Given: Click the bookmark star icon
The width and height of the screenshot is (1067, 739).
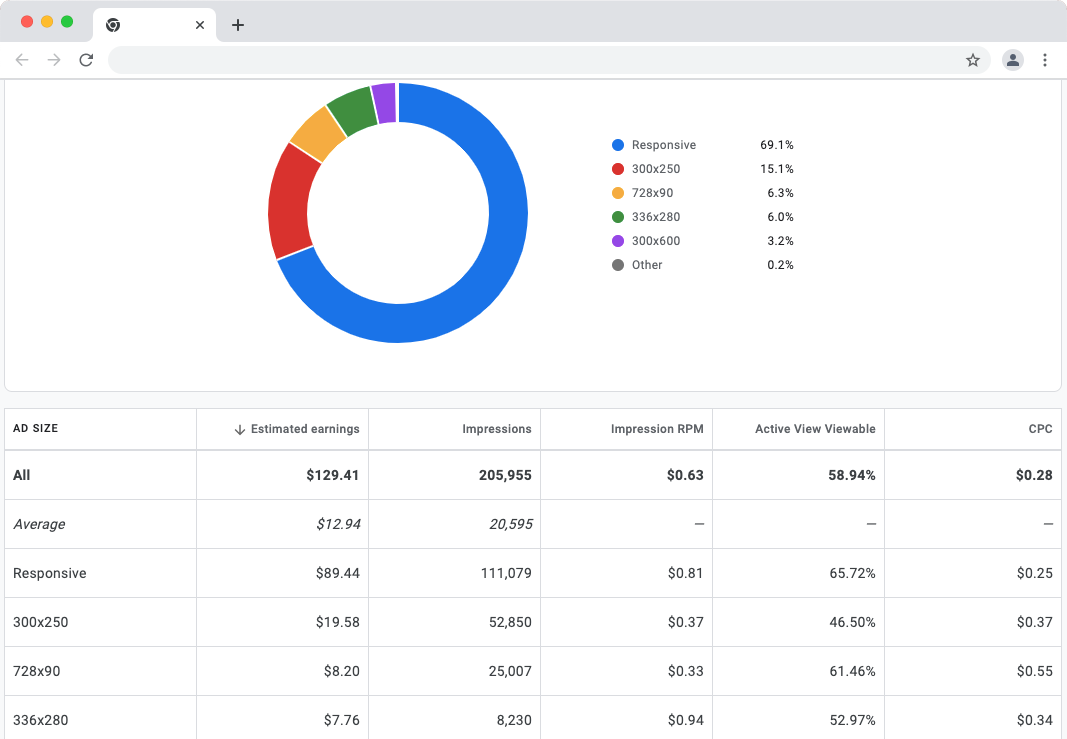Looking at the screenshot, I should [x=973, y=60].
